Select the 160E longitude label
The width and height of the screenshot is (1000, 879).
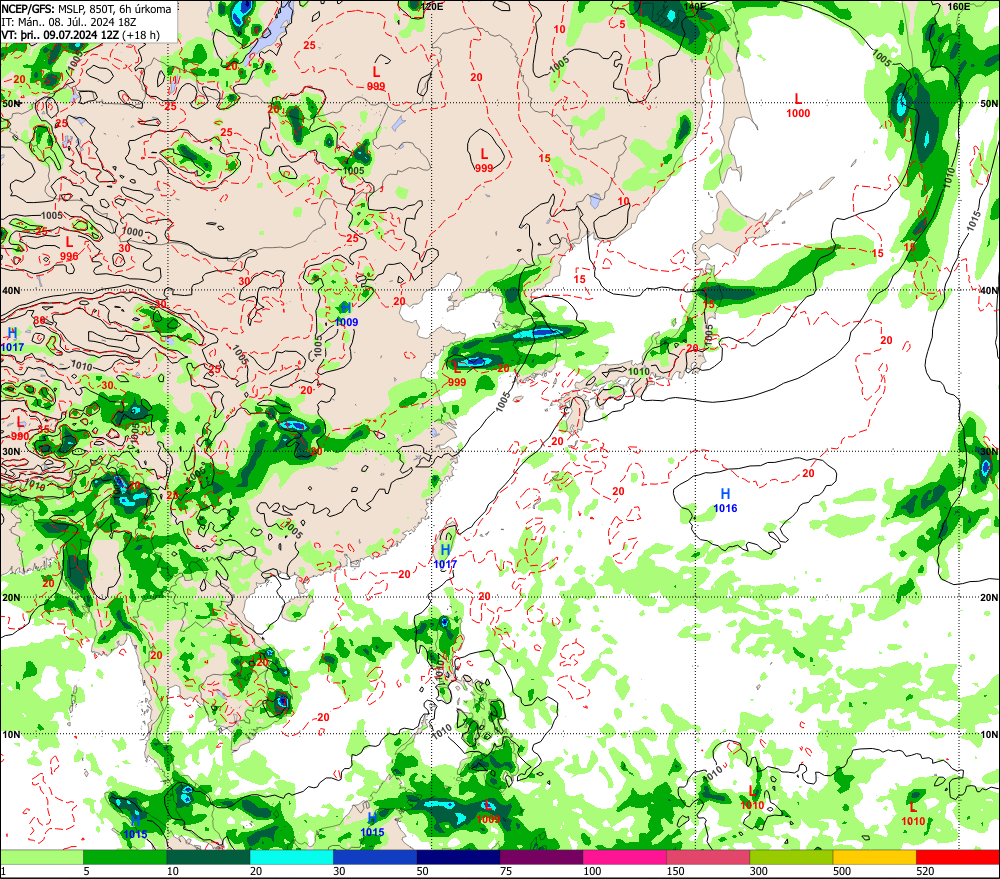click(959, 6)
